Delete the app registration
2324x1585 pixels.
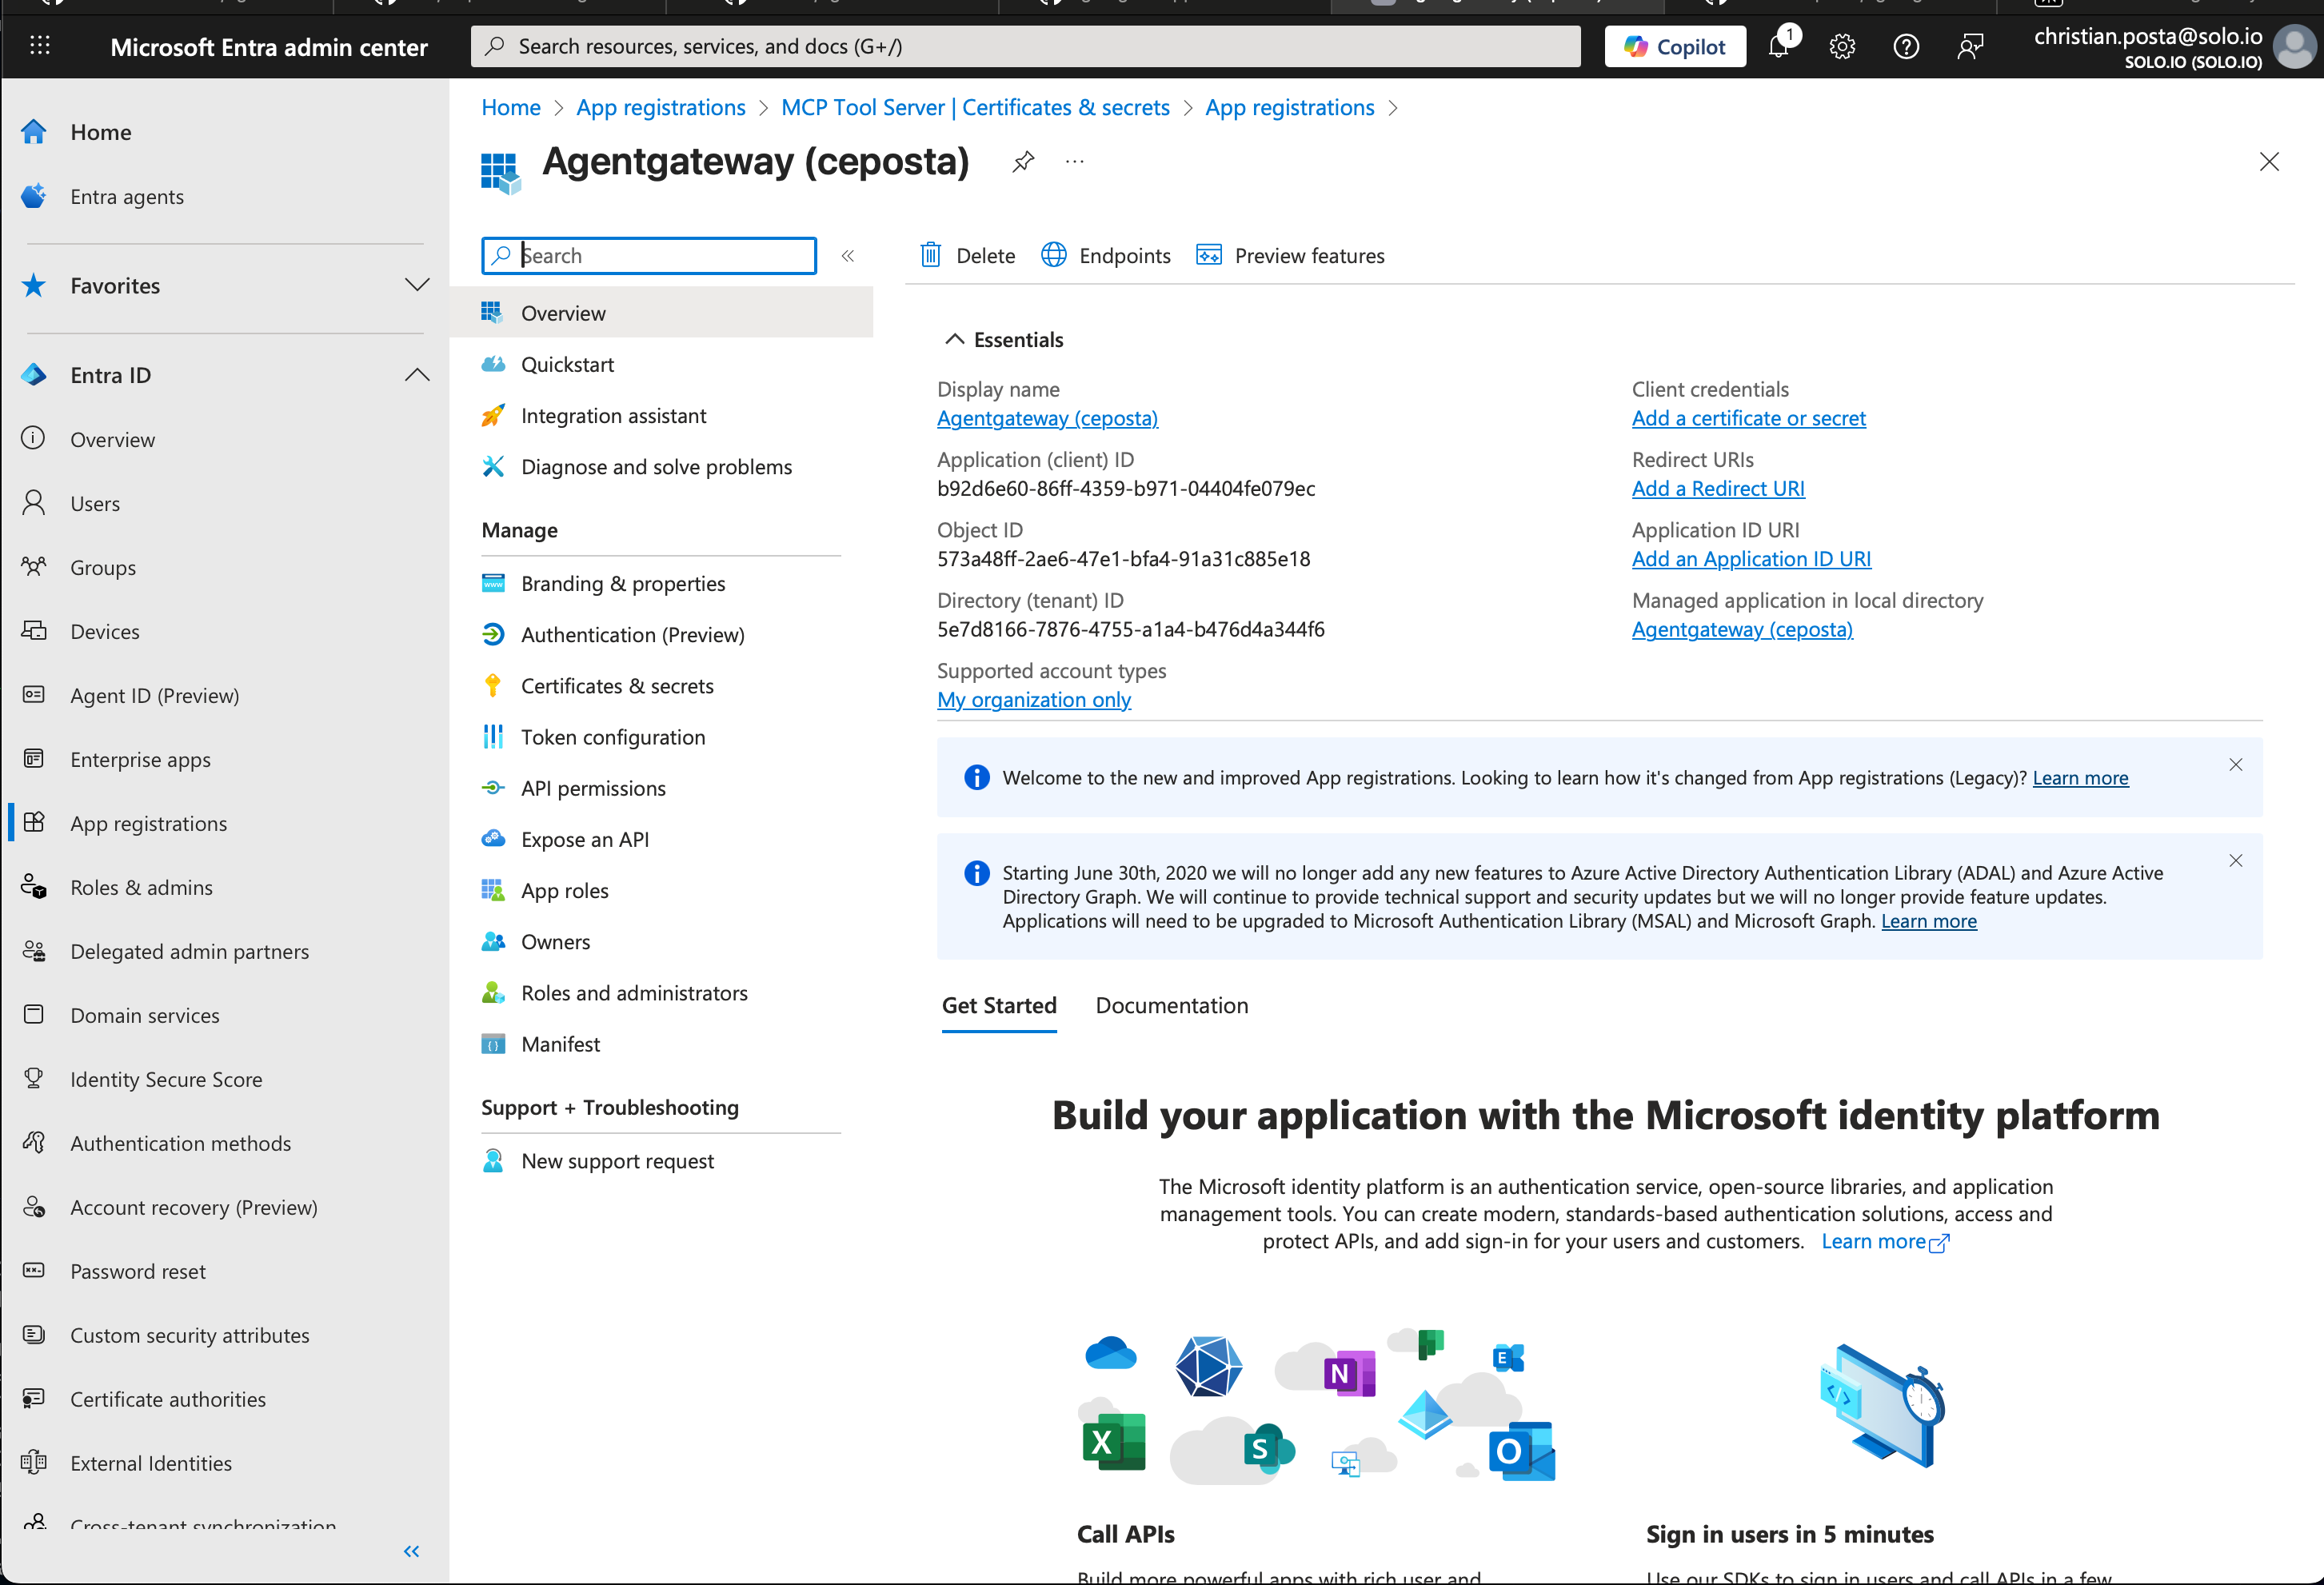(x=966, y=255)
